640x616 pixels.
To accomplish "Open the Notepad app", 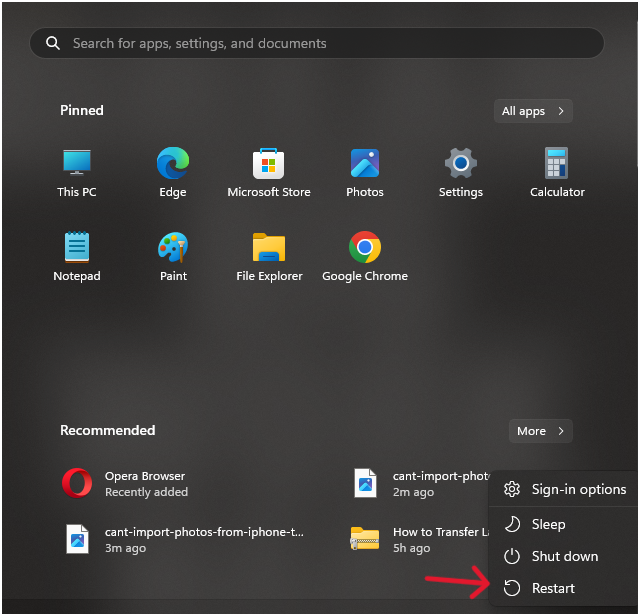I will tap(77, 257).
